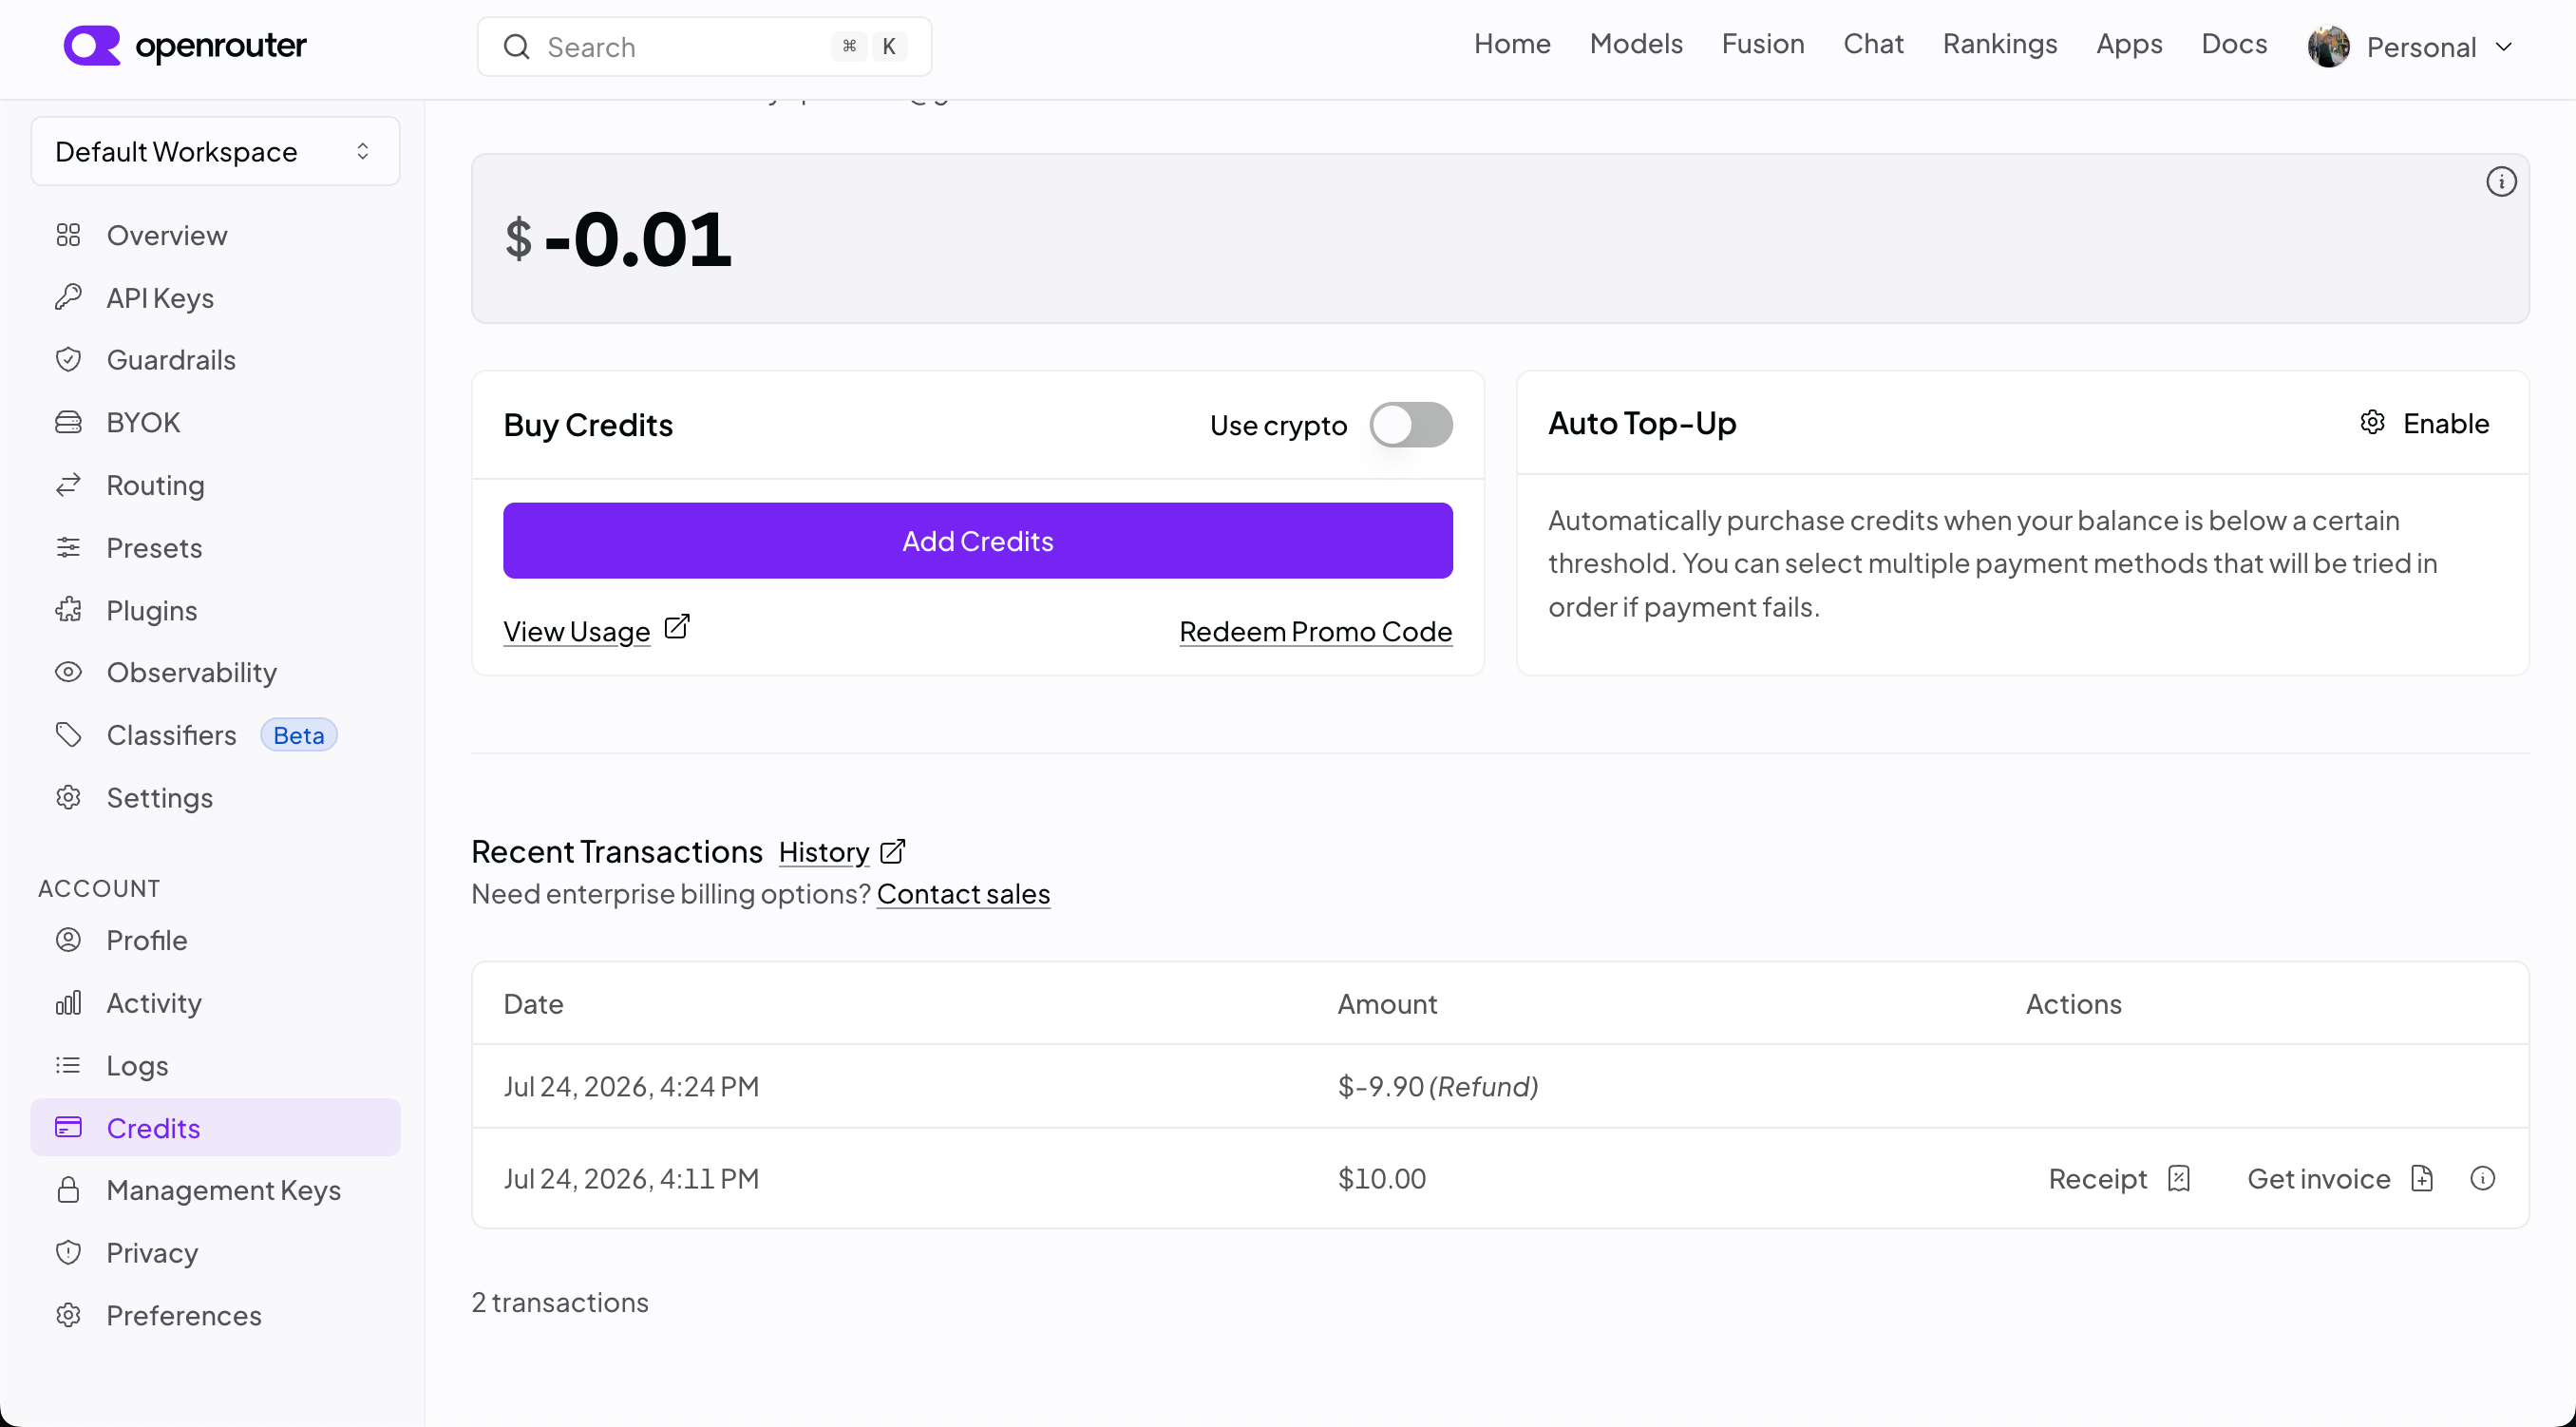Click the $-9.90 (Refund) amount
This screenshot has height=1427, width=2576.
[1438, 1086]
